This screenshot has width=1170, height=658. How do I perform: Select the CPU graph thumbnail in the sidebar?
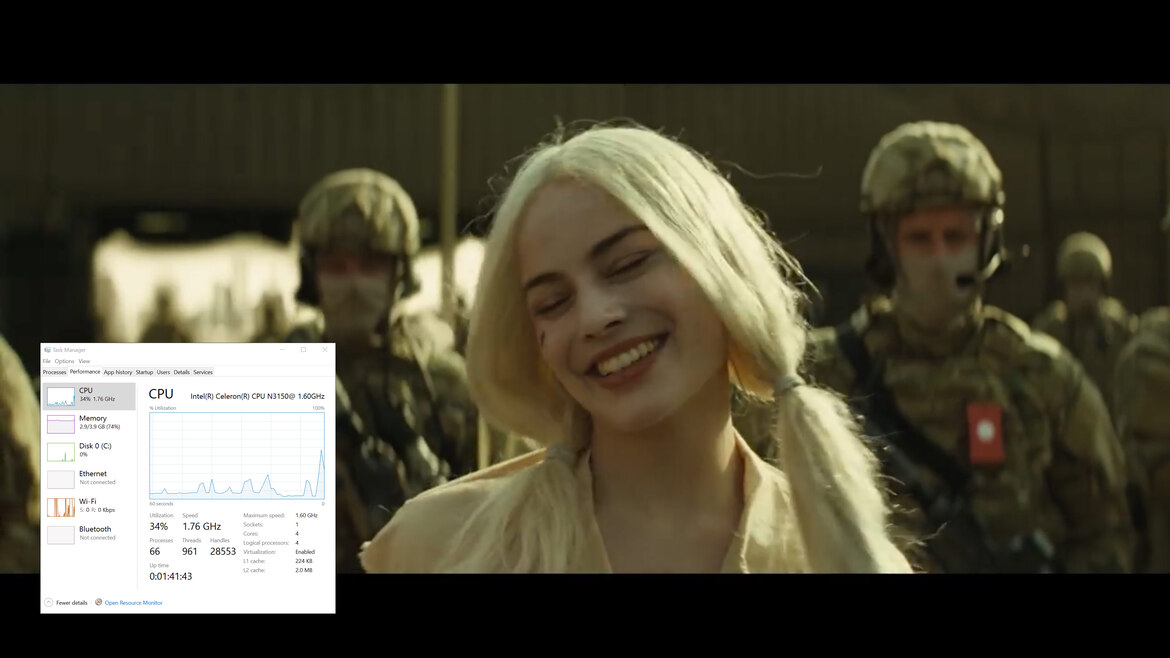point(61,396)
